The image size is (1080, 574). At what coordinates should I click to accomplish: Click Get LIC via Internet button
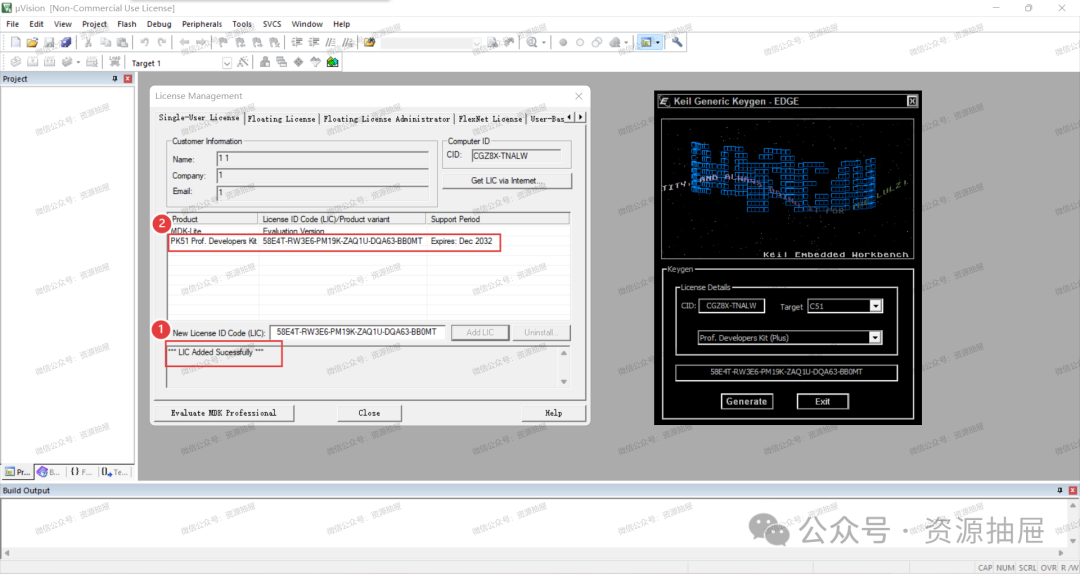pyautogui.click(x=506, y=181)
